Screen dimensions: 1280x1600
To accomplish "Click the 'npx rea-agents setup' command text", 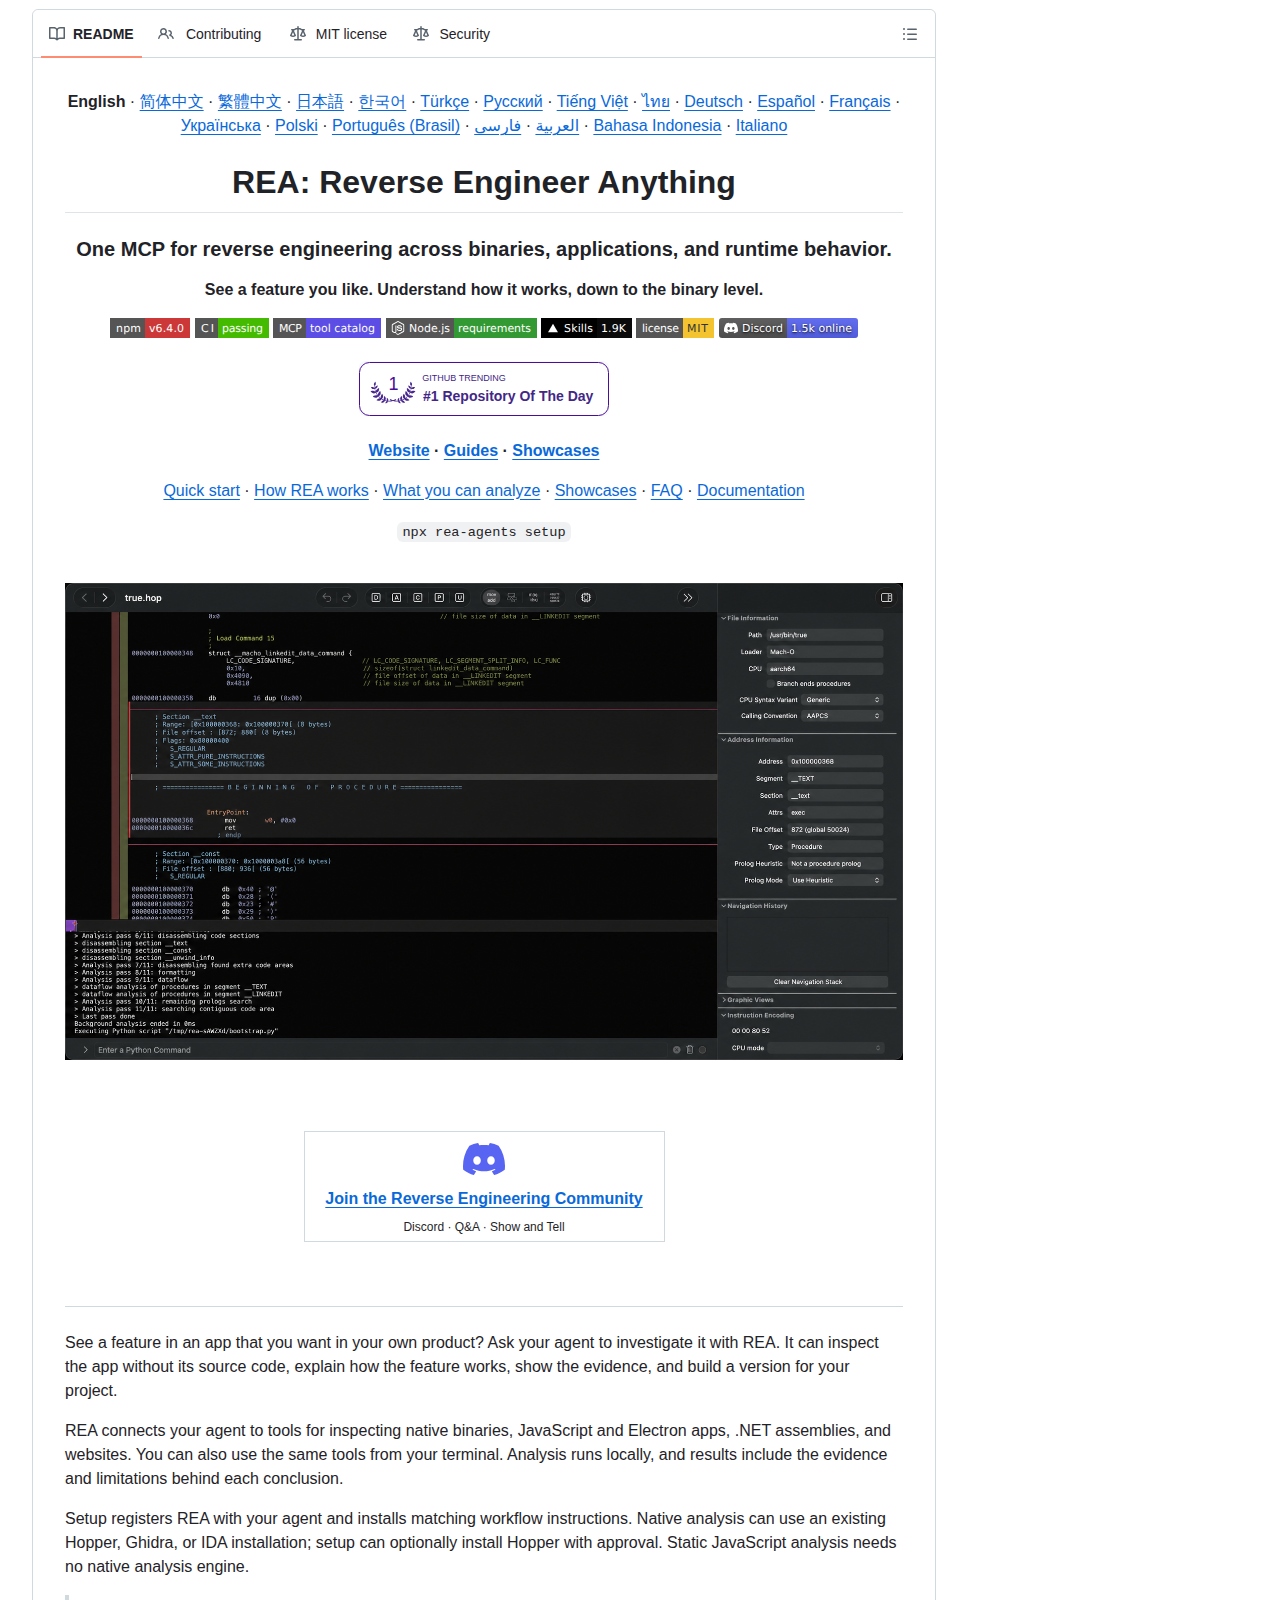I will coord(484,532).
